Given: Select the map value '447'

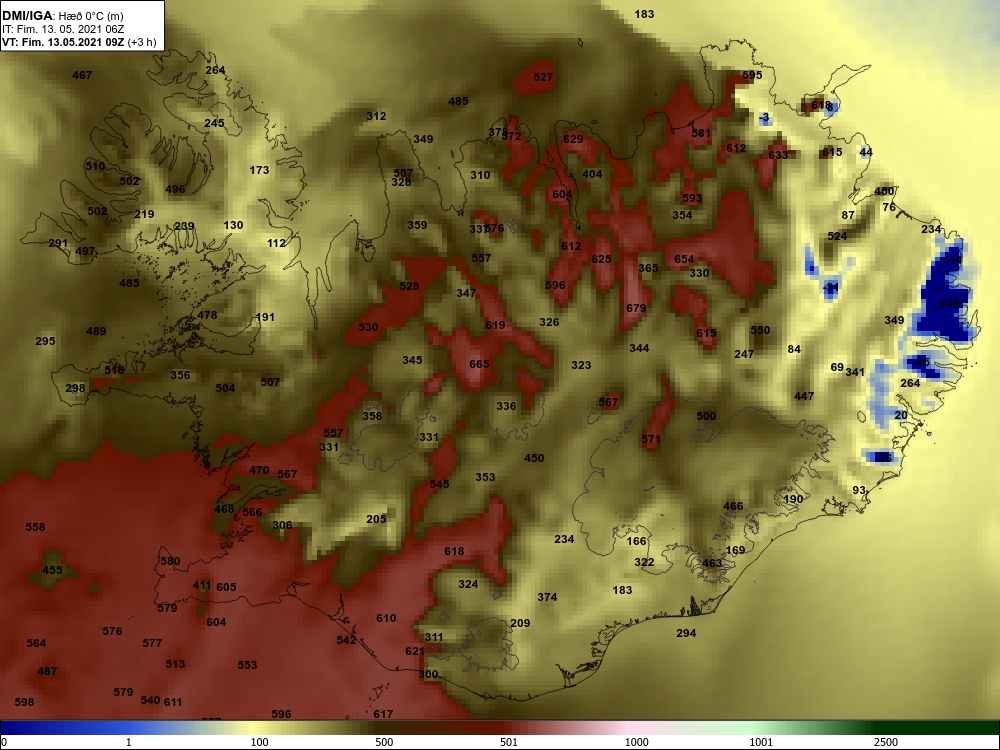Looking at the screenshot, I should [804, 397].
